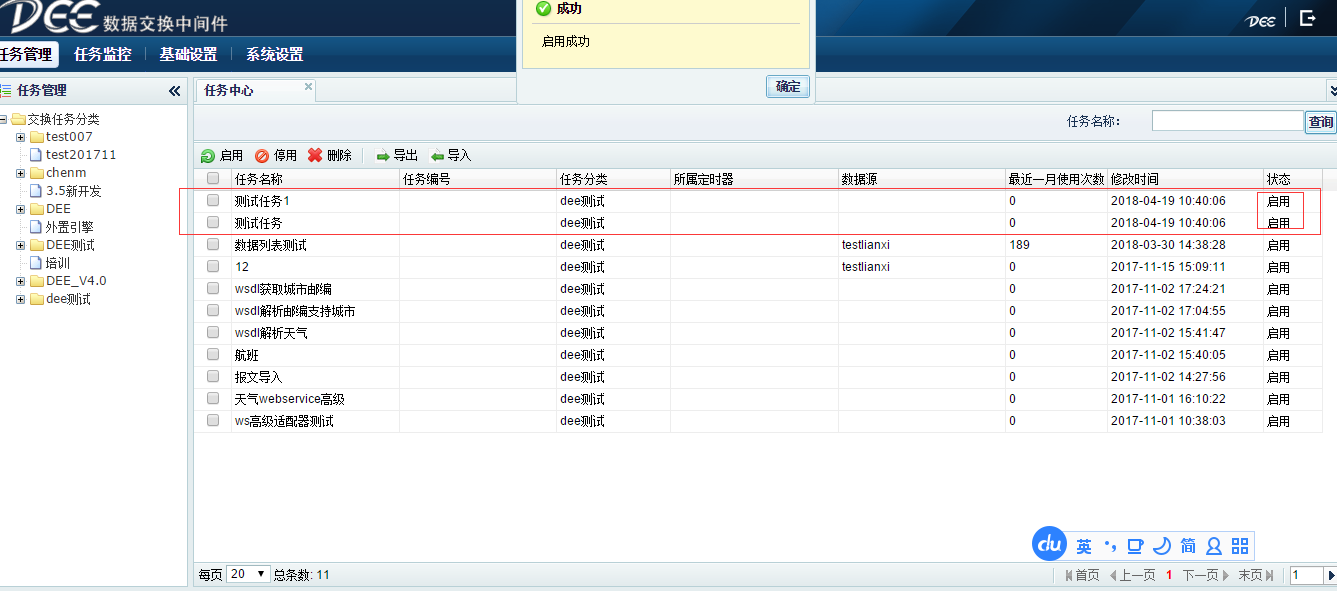Click 确定 button in success dialog
The width and height of the screenshot is (1337, 591).
click(788, 86)
